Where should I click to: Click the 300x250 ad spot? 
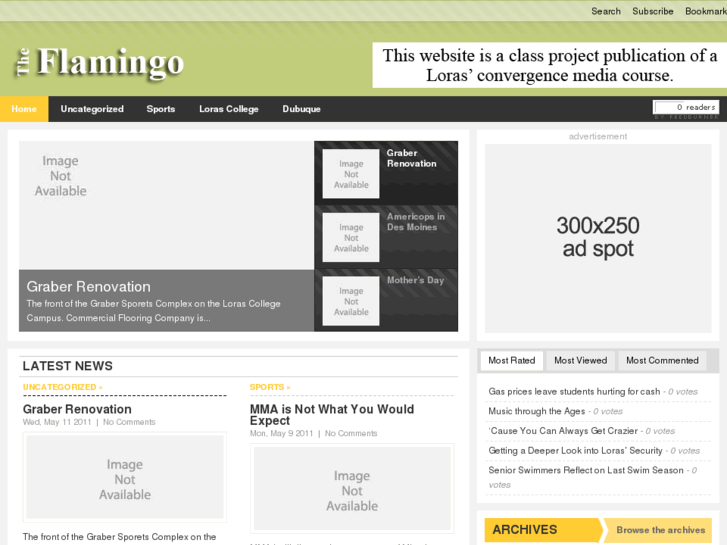598,238
